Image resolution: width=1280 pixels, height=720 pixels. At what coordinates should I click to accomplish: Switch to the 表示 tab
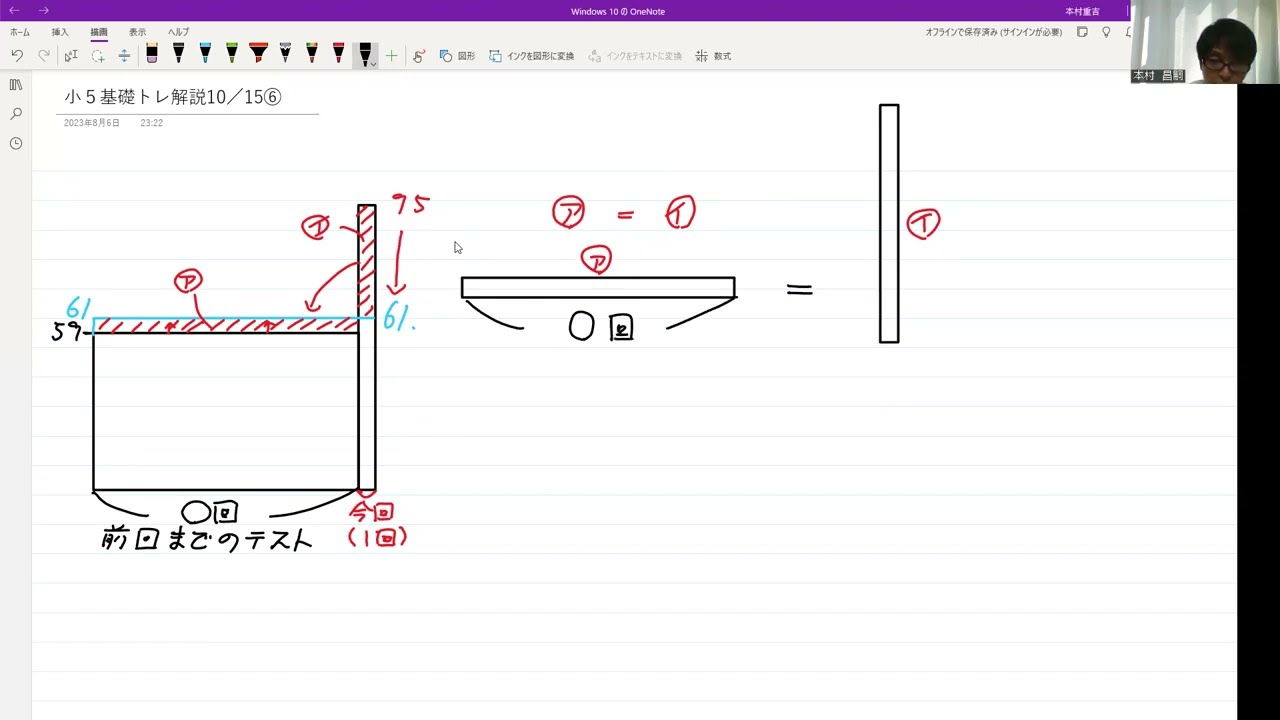137,32
